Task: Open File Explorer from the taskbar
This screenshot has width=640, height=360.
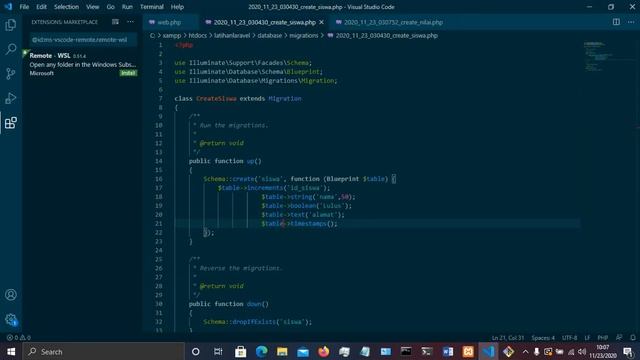Action: click(282, 351)
